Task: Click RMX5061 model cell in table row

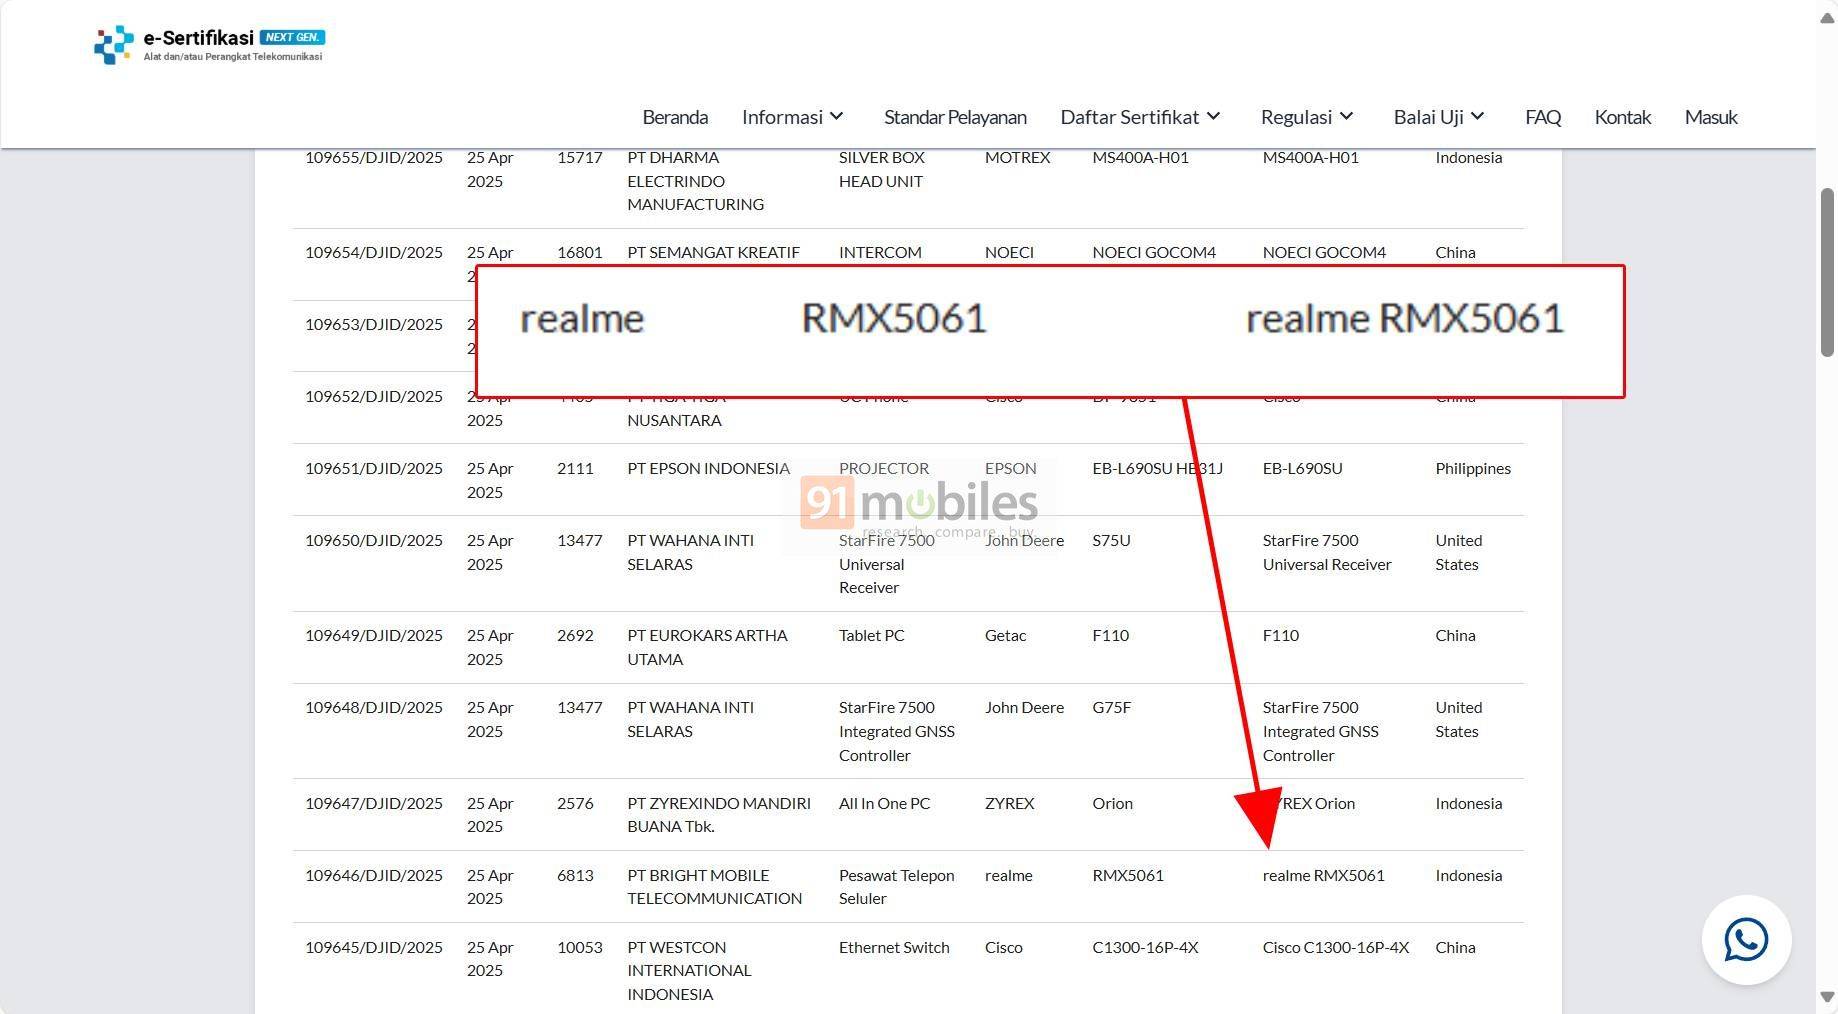Action: [1128, 875]
